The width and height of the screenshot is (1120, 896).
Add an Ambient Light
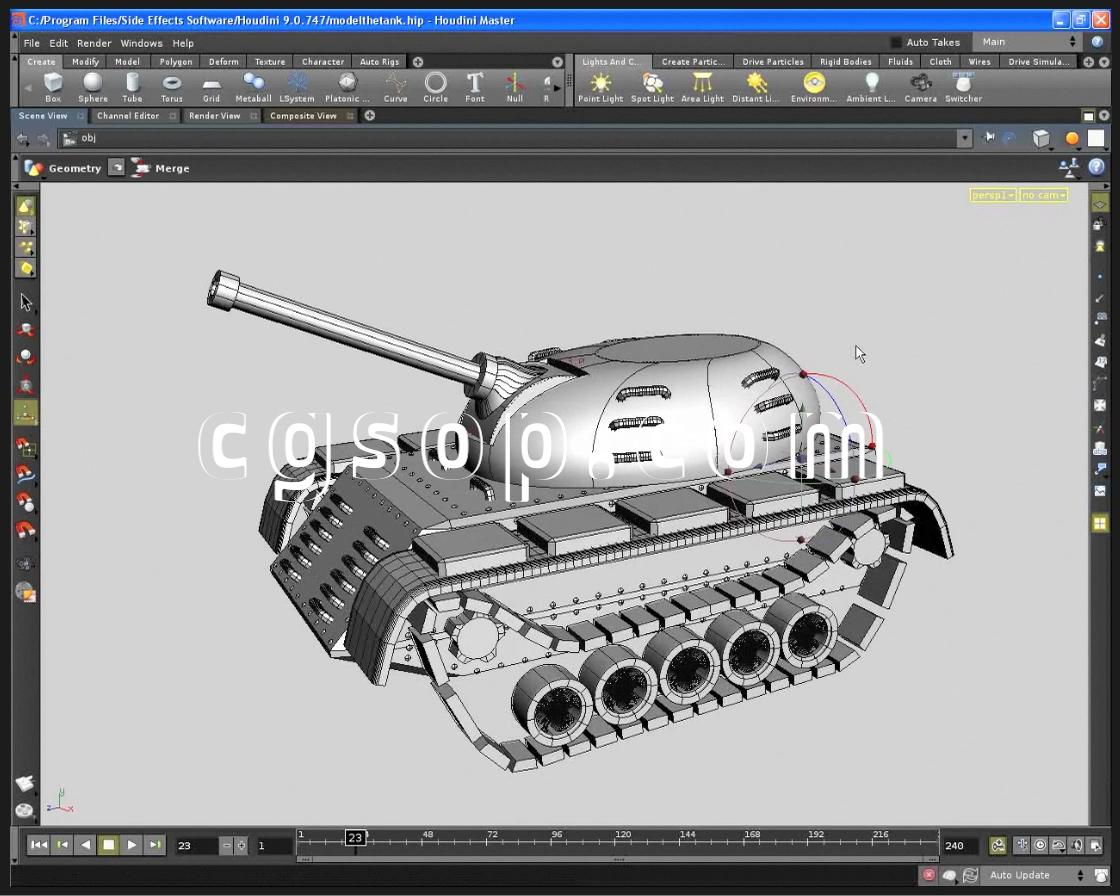click(x=871, y=87)
